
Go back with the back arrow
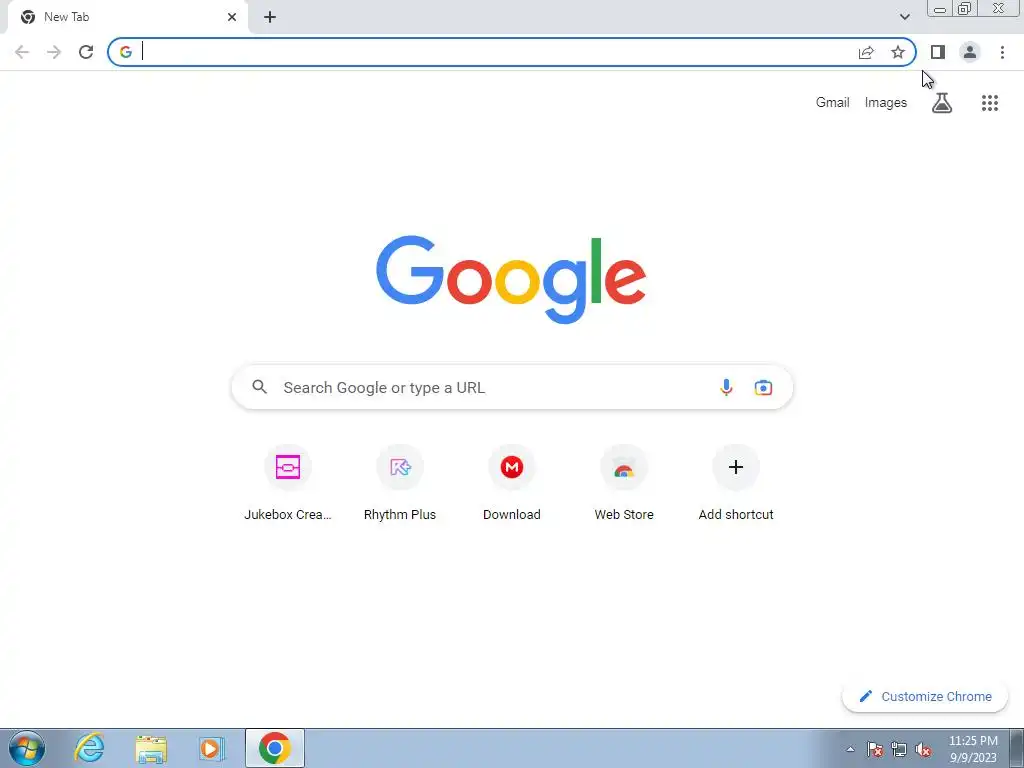pos(22,52)
